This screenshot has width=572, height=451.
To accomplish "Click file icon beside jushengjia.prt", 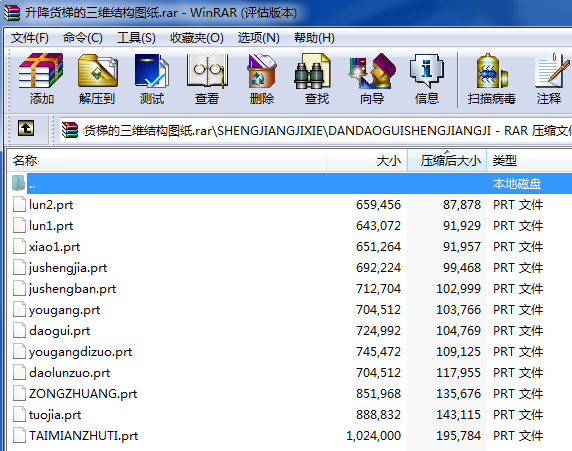I will pos(19,267).
